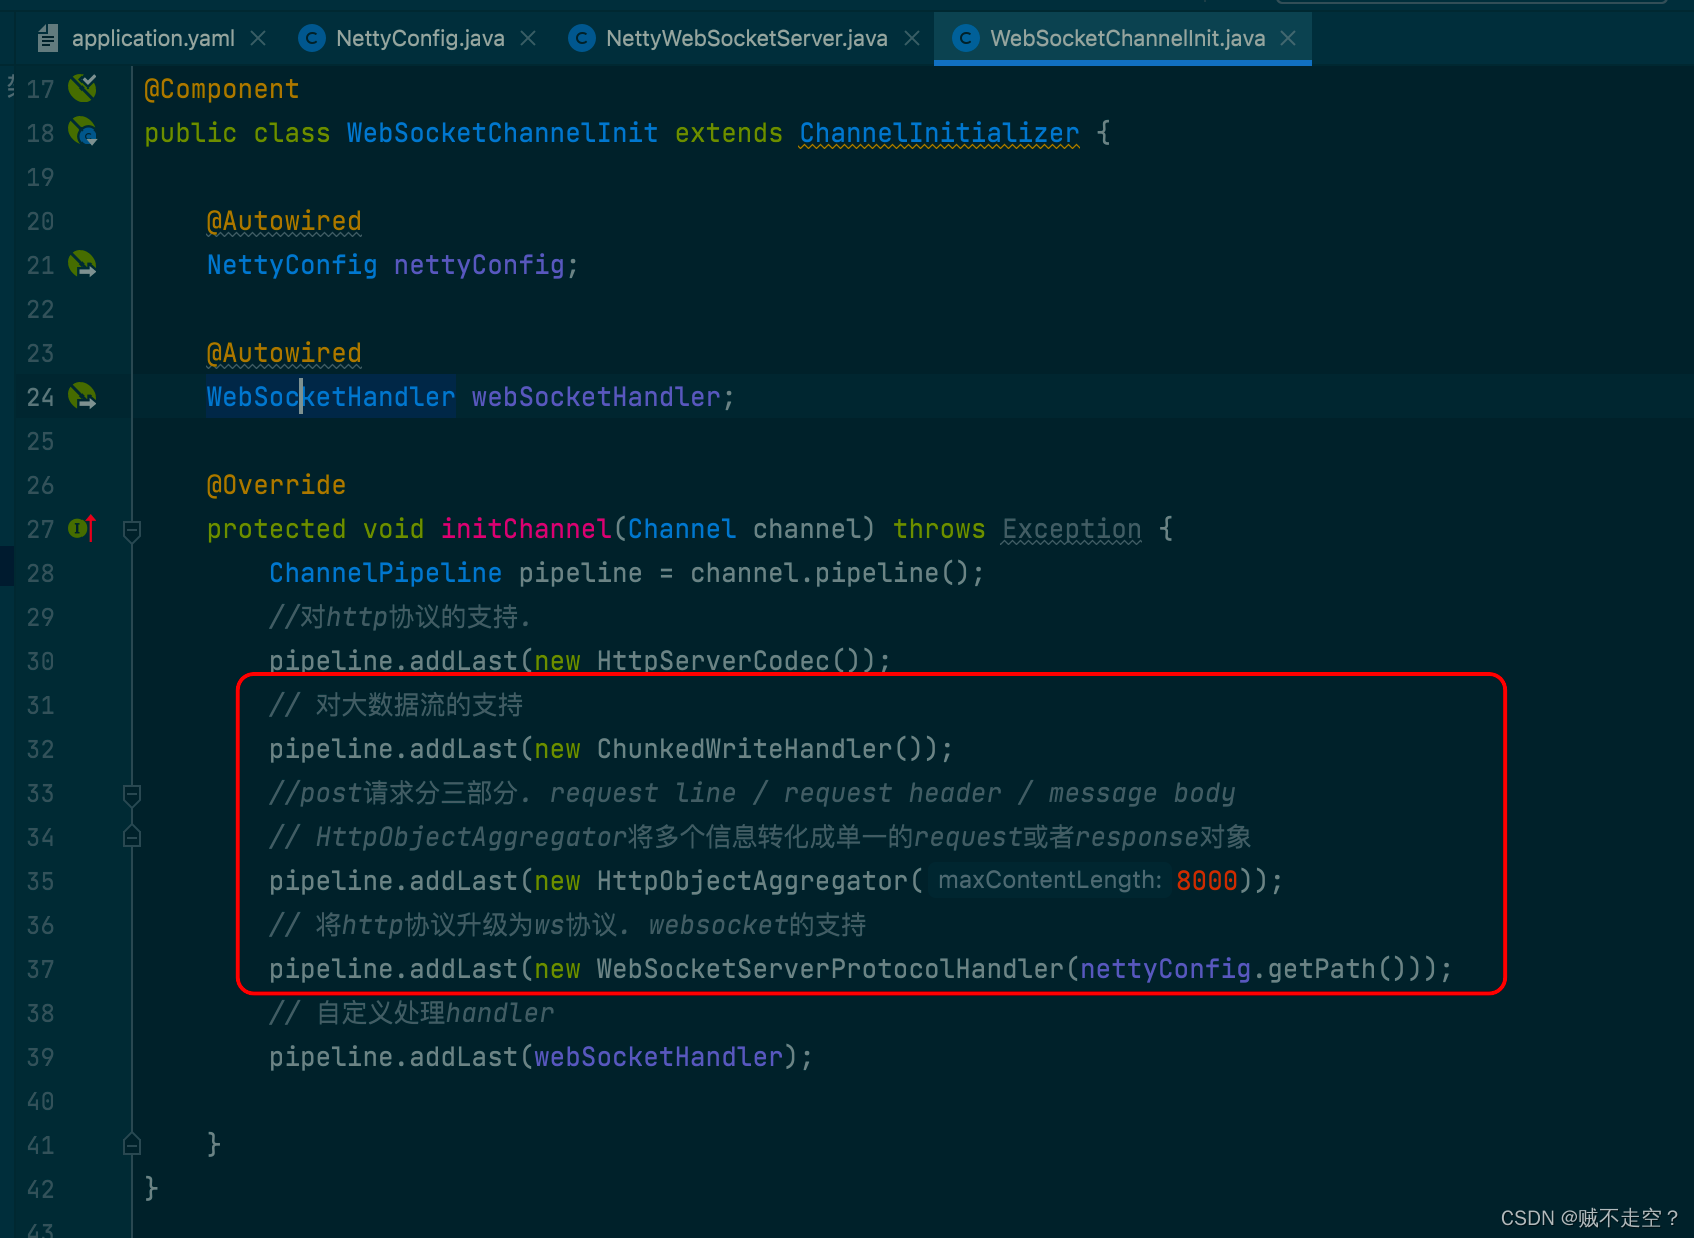The width and height of the screenshot is (1694, 1238).
Task: Click the Exception type in throws clause
Action: 1071,529
